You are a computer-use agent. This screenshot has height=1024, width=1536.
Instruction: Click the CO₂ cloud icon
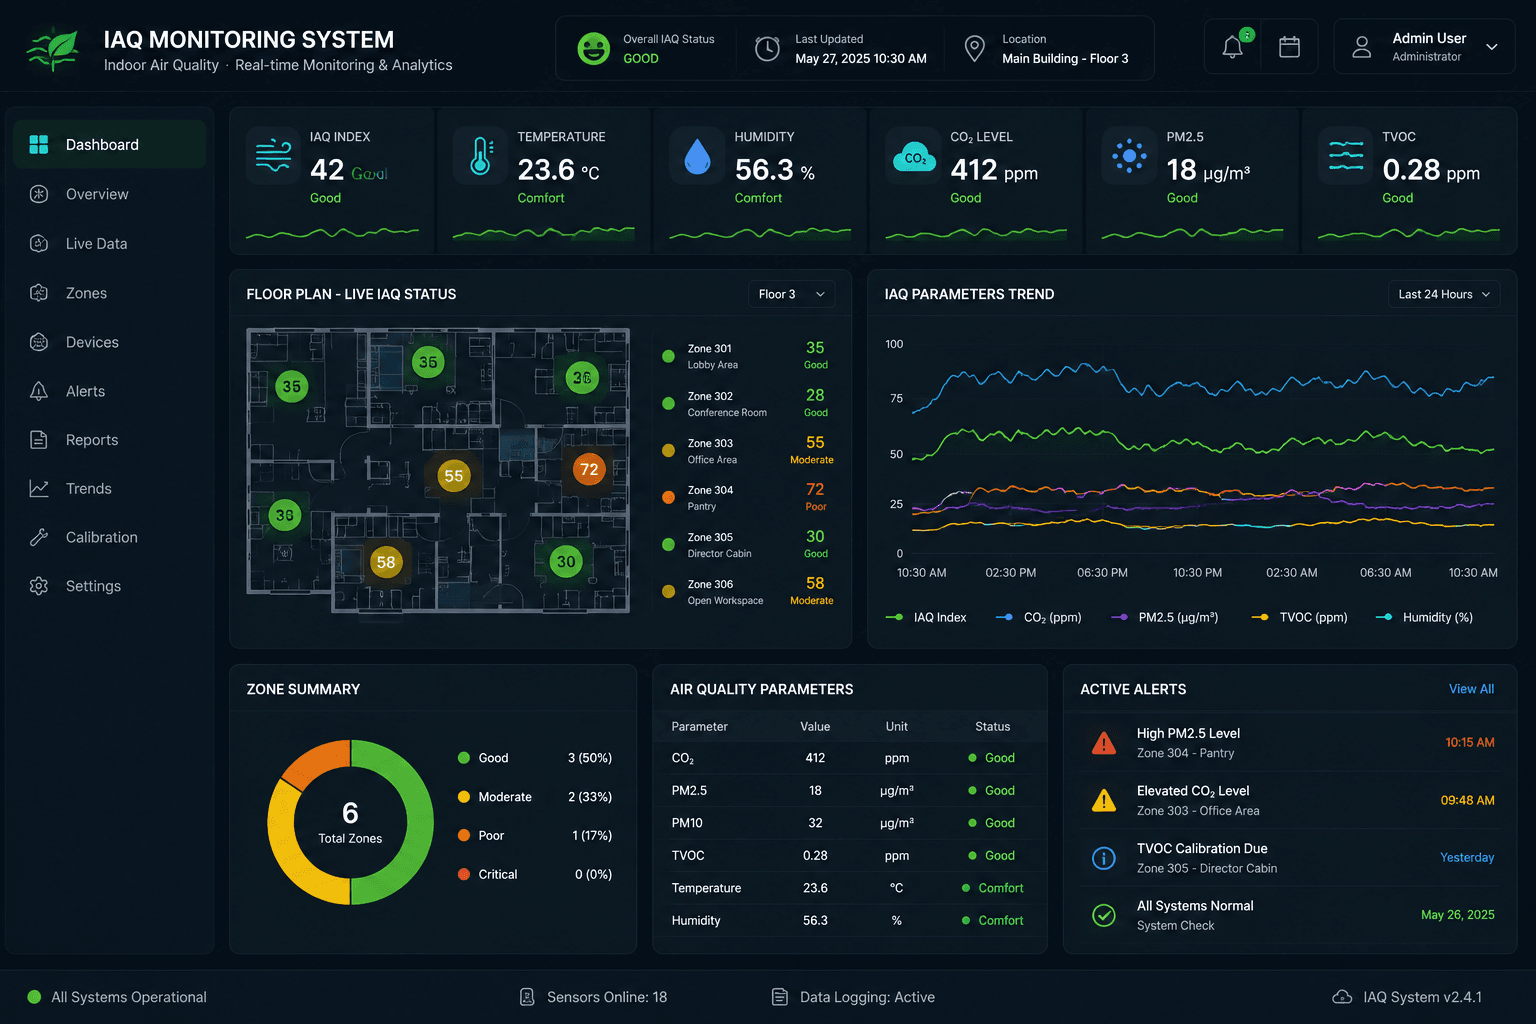tap(914, 157)
